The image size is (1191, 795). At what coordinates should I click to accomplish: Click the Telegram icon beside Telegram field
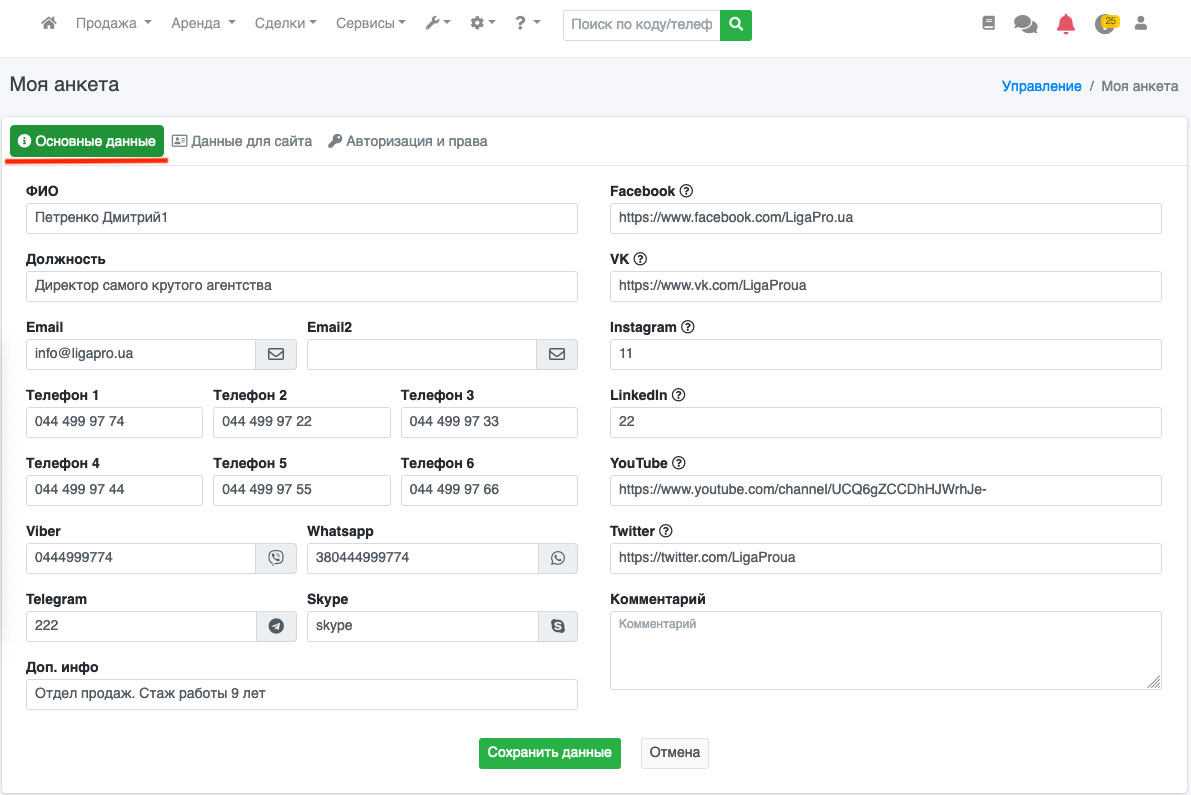(276, 626)
